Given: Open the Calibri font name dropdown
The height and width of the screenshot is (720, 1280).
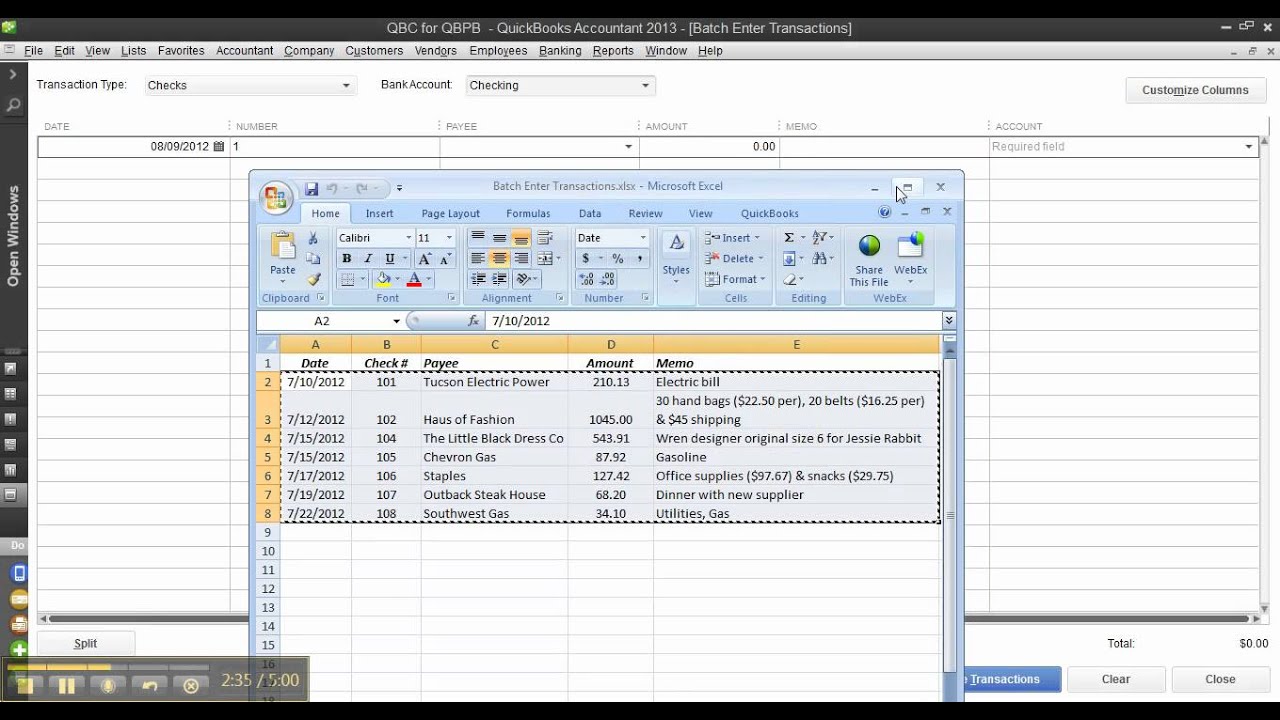Looking at the screenshot, I should coord(408,238).
